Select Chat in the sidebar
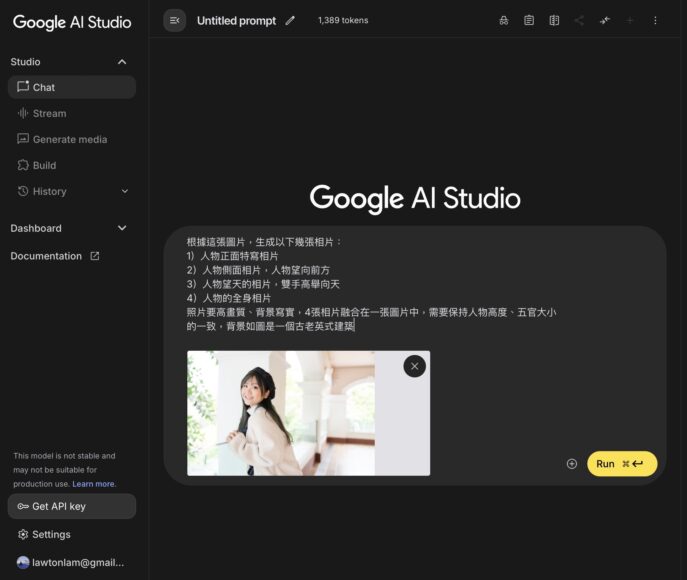 [x=44, y=87]
